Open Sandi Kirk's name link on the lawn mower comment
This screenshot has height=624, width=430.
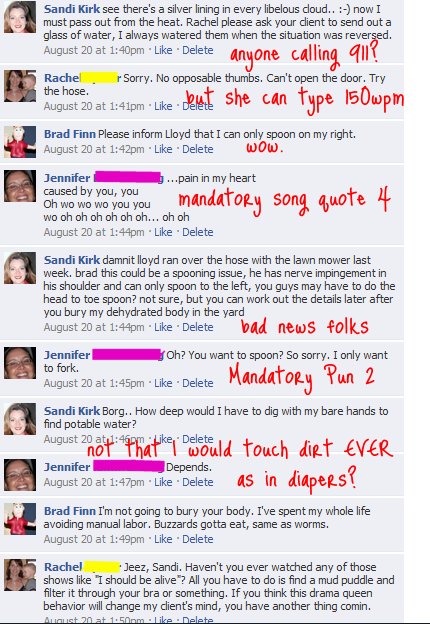pyautogui.click(x=72, y=260)
